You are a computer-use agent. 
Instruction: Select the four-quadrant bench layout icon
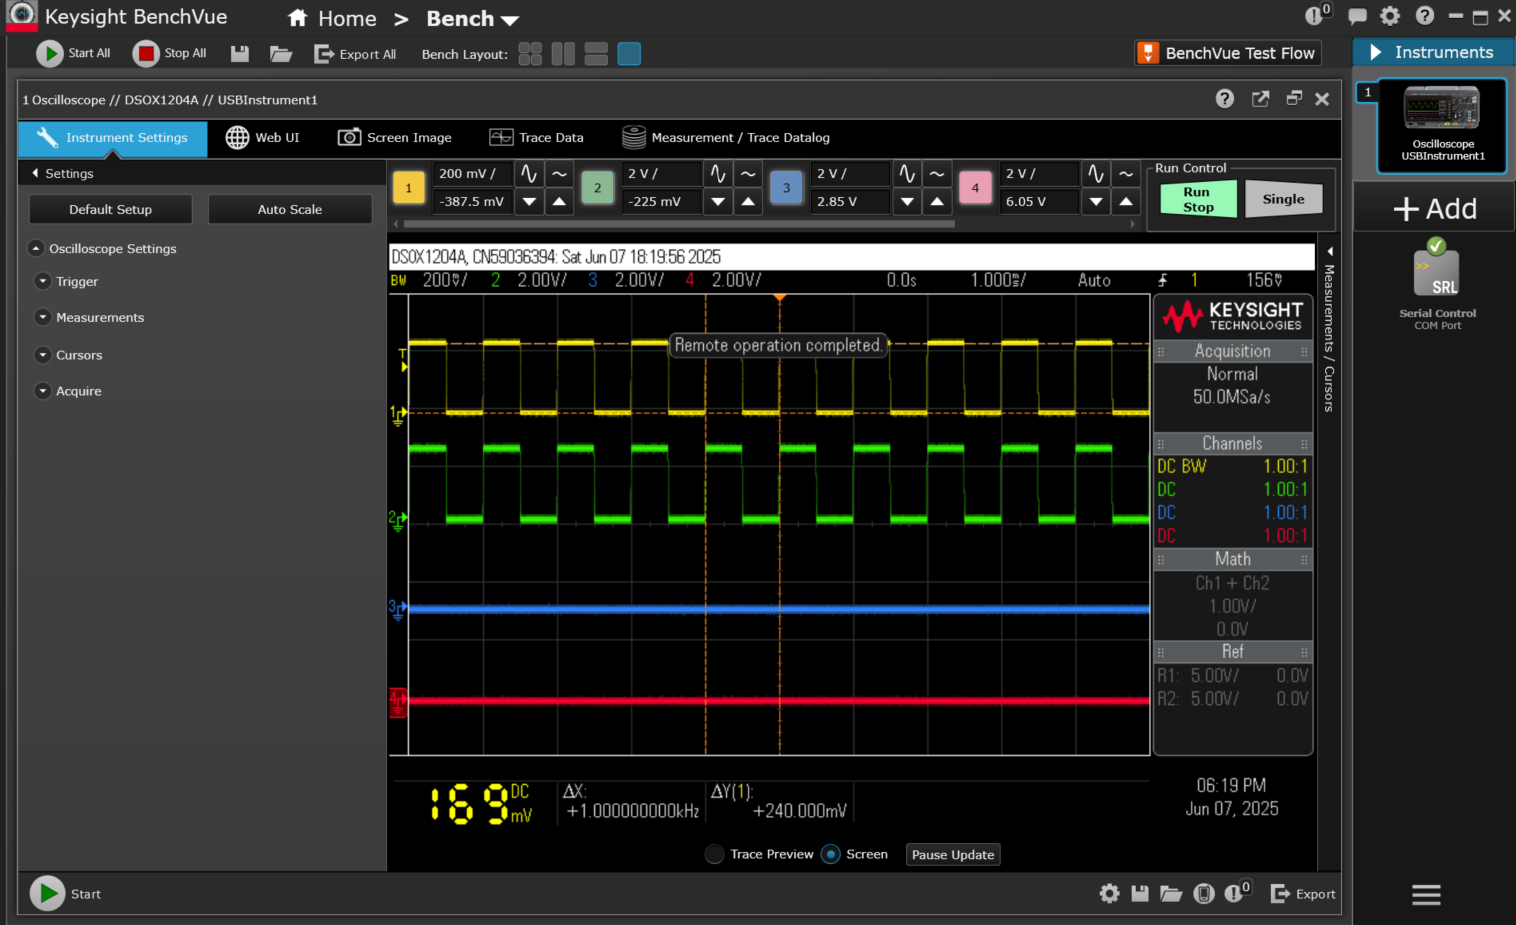pos(530,54)
